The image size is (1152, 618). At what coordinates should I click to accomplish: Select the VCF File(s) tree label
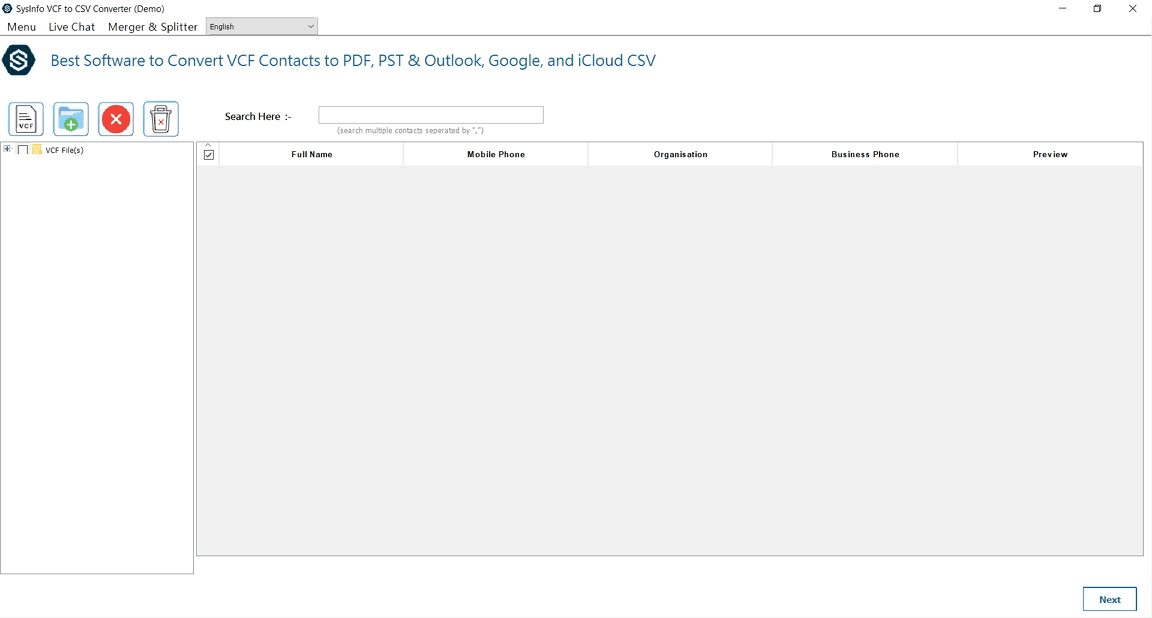[x=65, y=150]
